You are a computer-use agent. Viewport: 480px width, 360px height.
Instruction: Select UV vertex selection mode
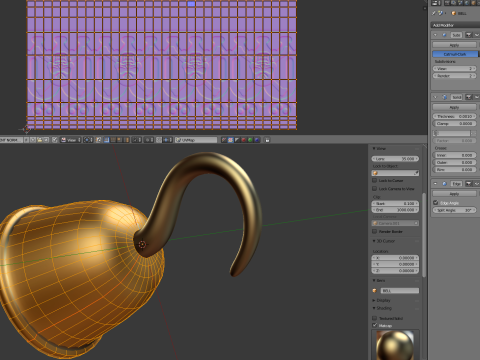107,140
